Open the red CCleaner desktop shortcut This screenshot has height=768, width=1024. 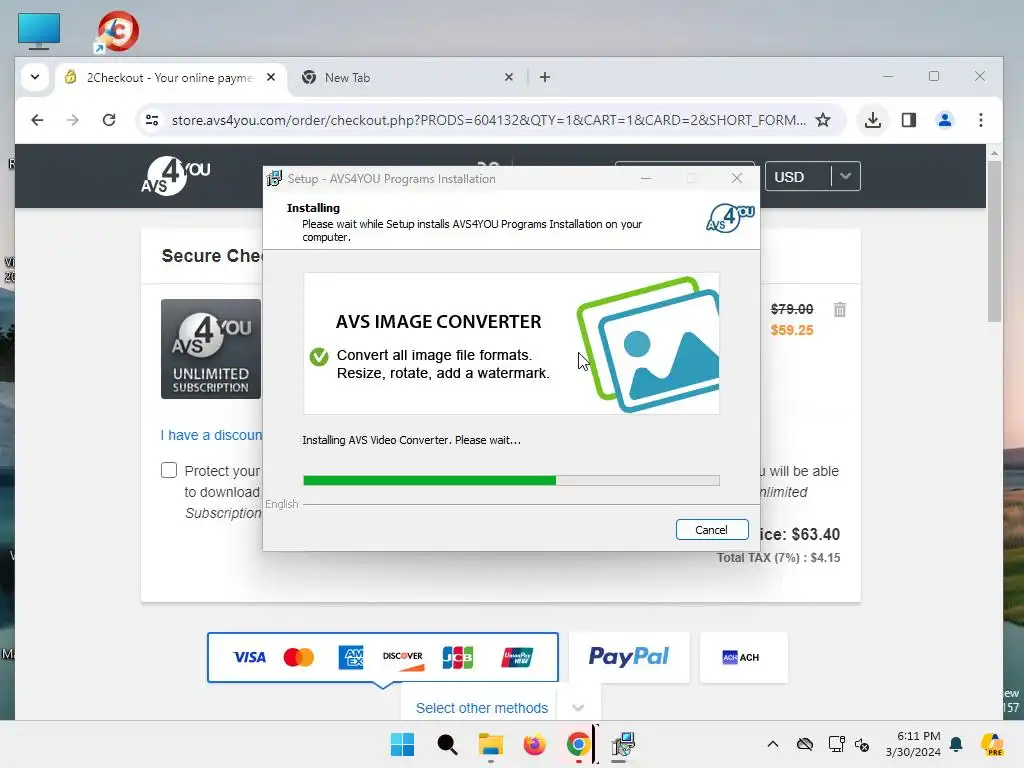[x=118, y=31]
